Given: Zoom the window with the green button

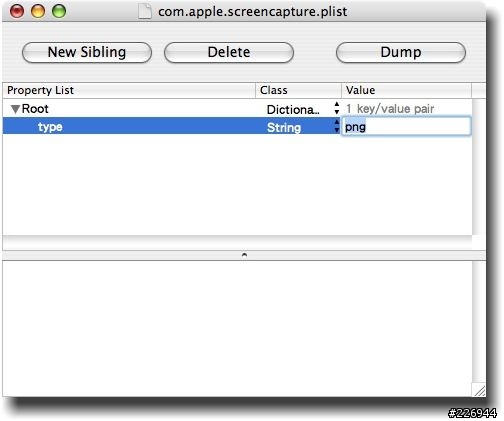Looking at the screenshot, I should (x=59, y=11).
